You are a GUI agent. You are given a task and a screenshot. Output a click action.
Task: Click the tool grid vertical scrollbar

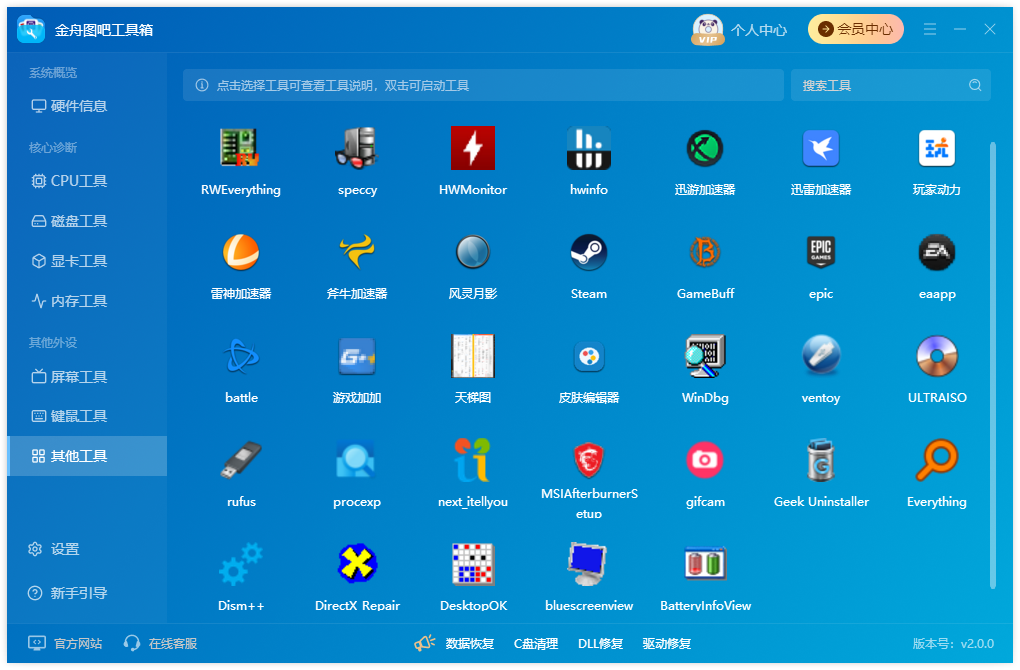tap(993, 366)
